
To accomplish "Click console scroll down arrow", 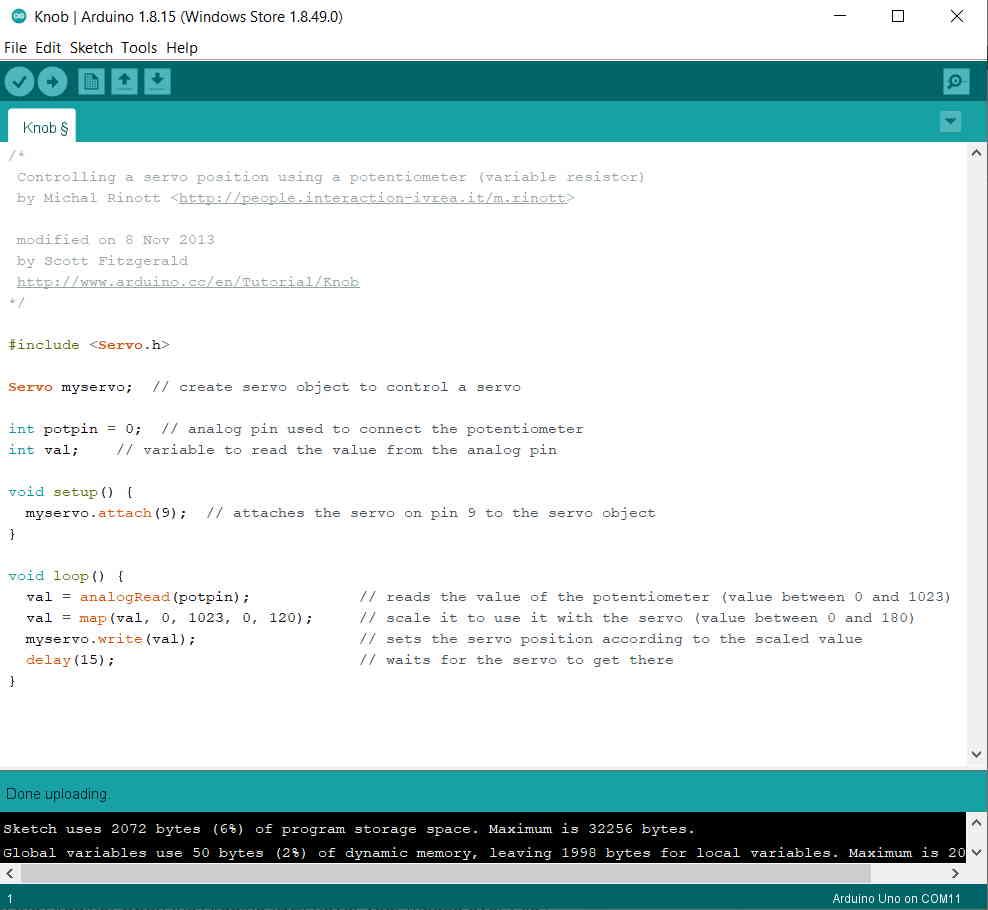I will pos(976,853).
